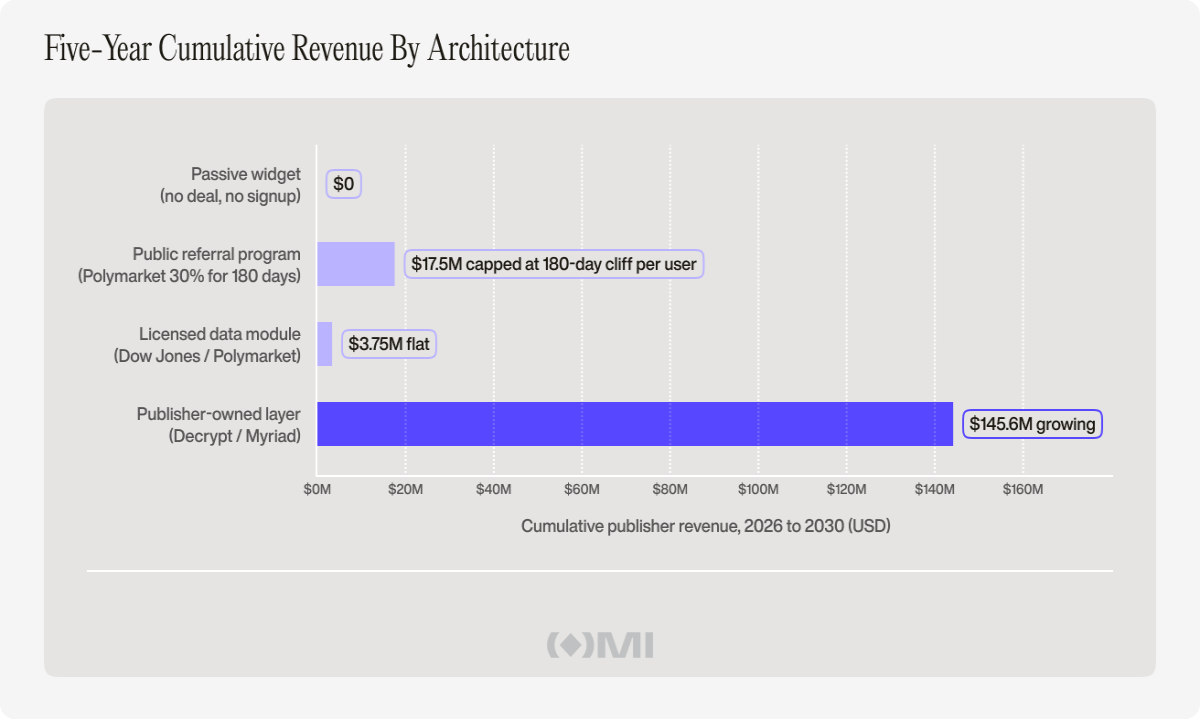Click the '$17.5M capped at 180-day cliff per user' label
The width and height of the screenshot is (1200, 719).
click(x=554, y=264)
